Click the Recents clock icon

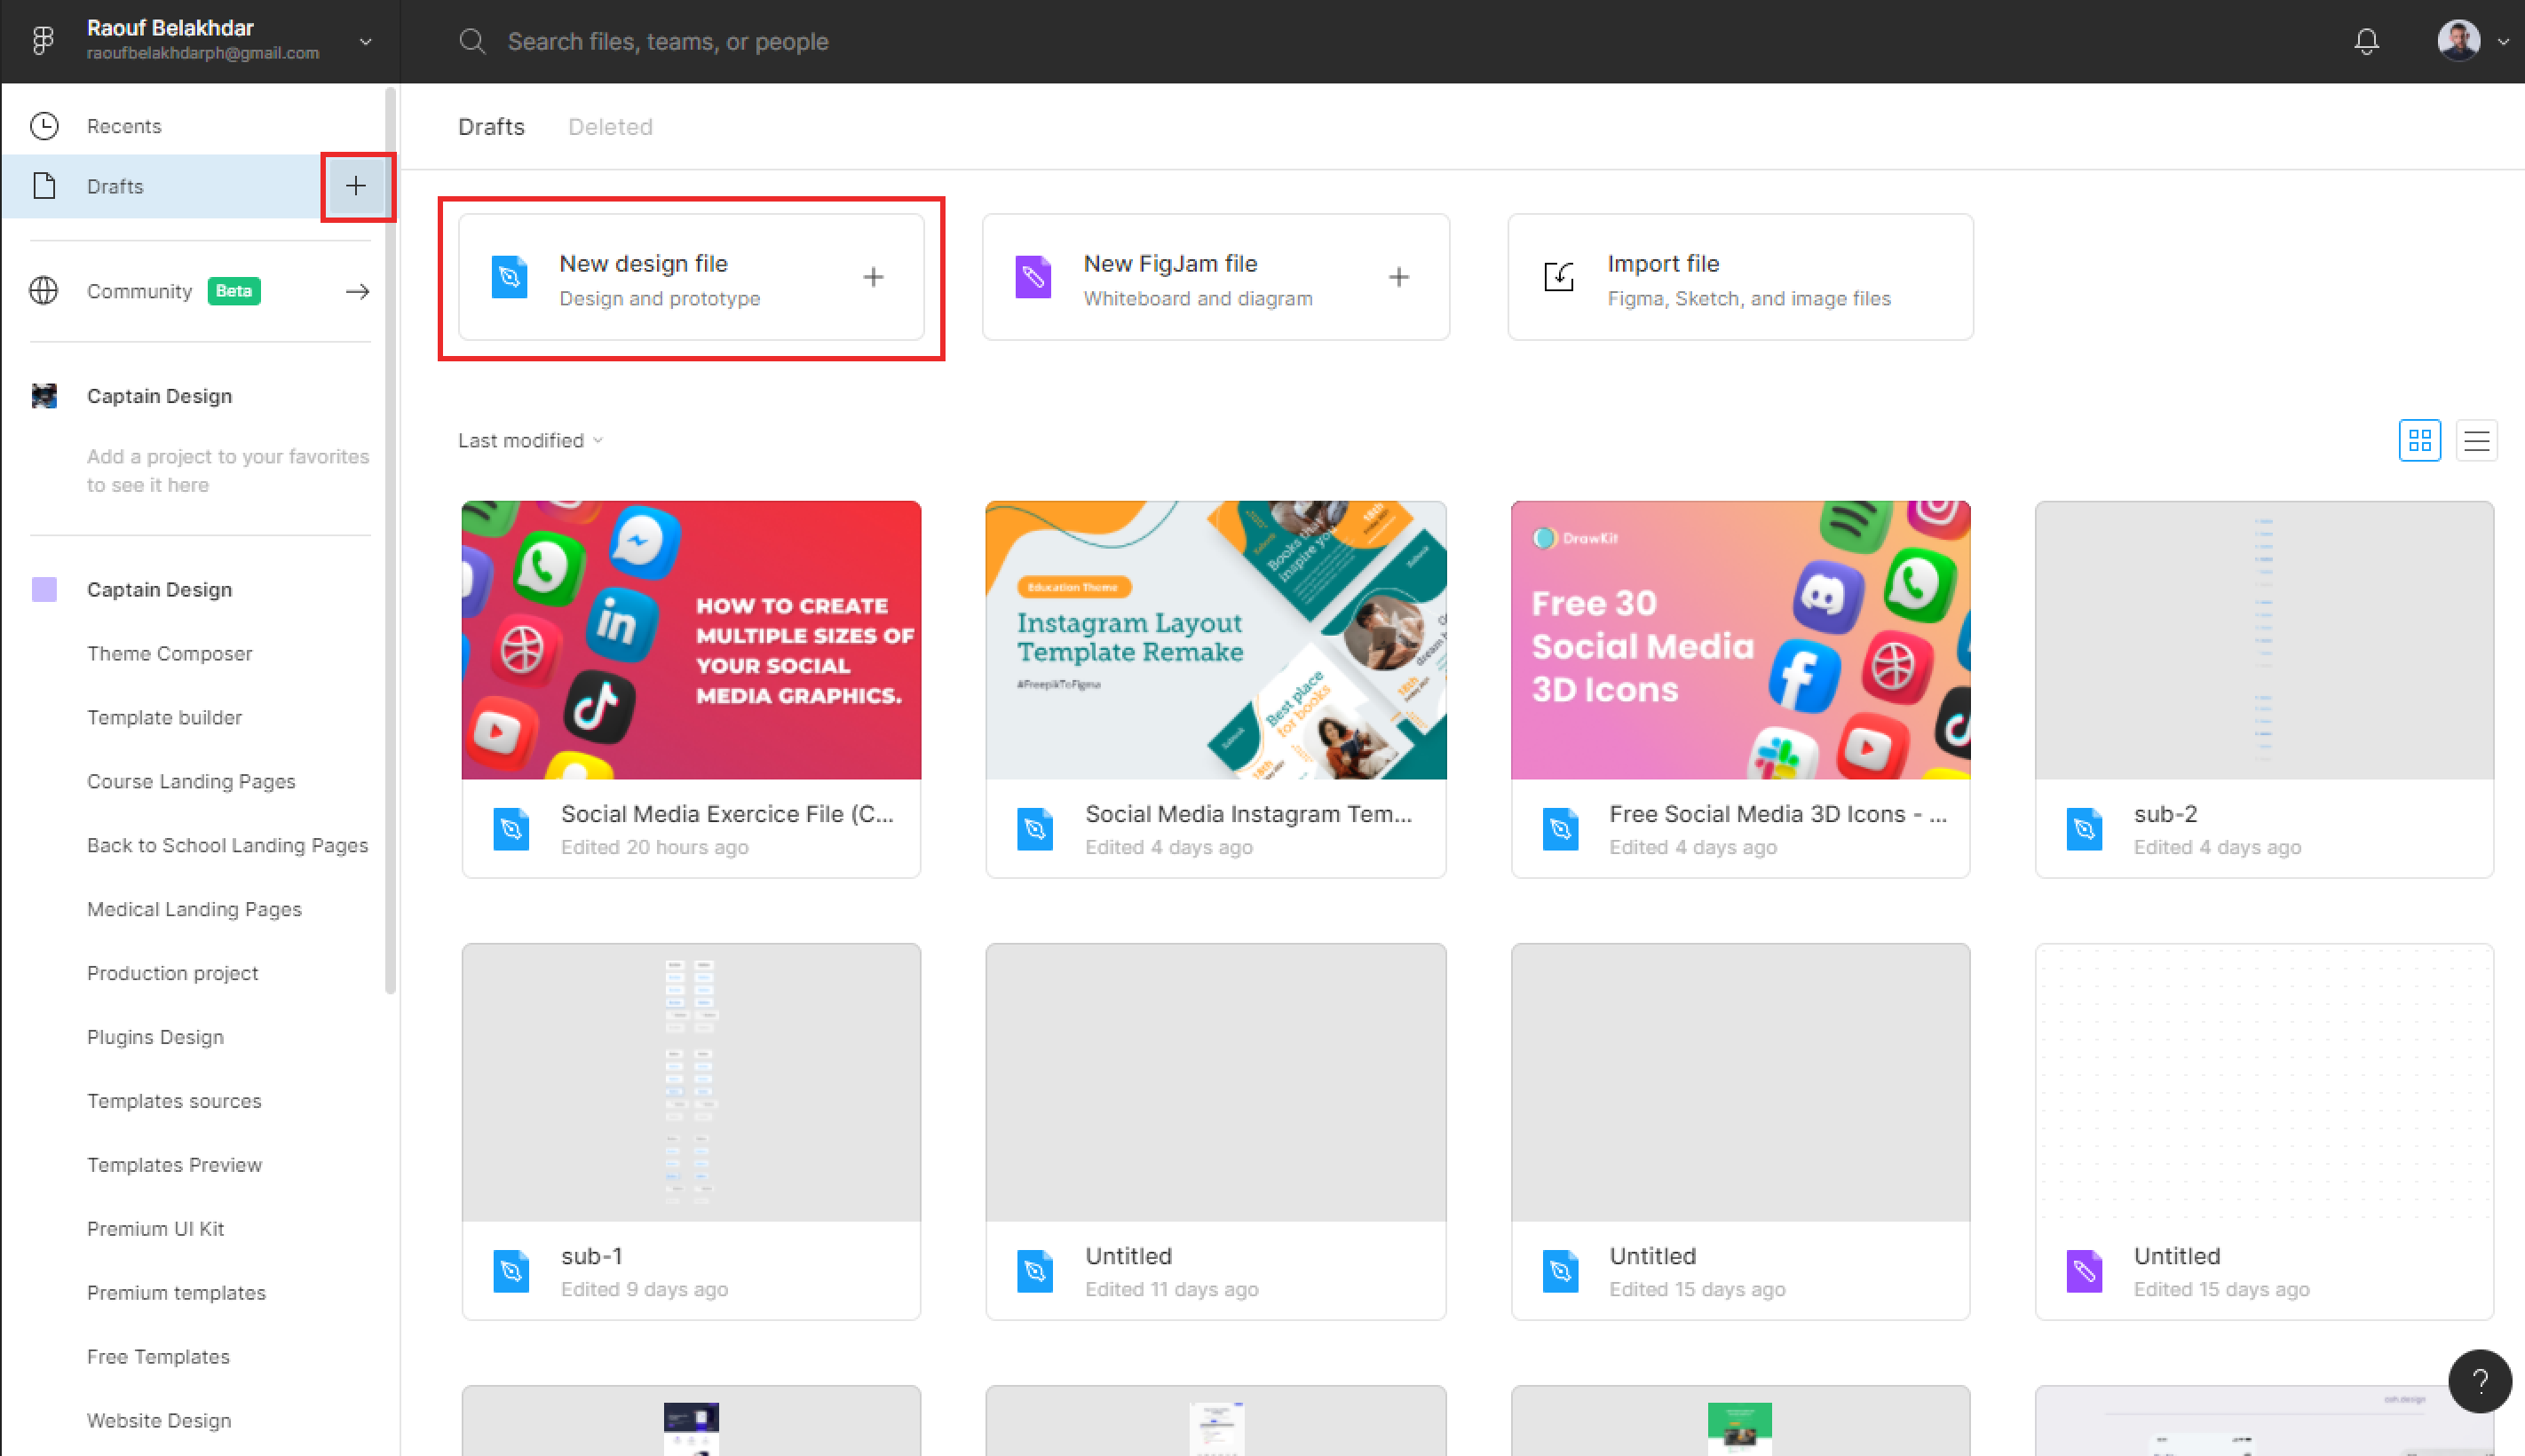click(x=44, y=125)
